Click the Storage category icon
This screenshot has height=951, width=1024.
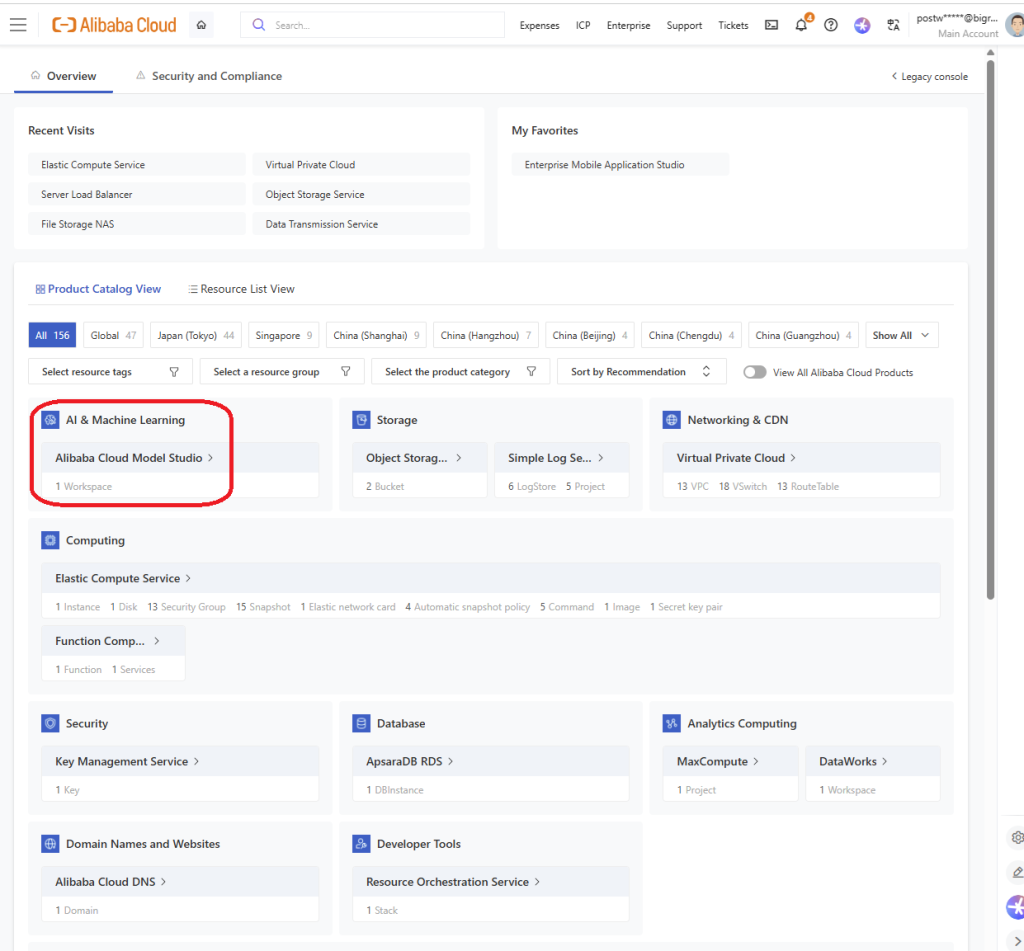coord(361,420)
